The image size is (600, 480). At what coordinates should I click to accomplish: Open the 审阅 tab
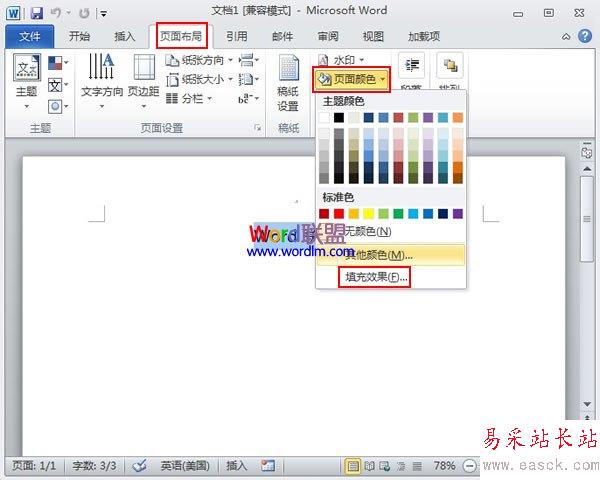pyautogui.click(x=328, y=36)
